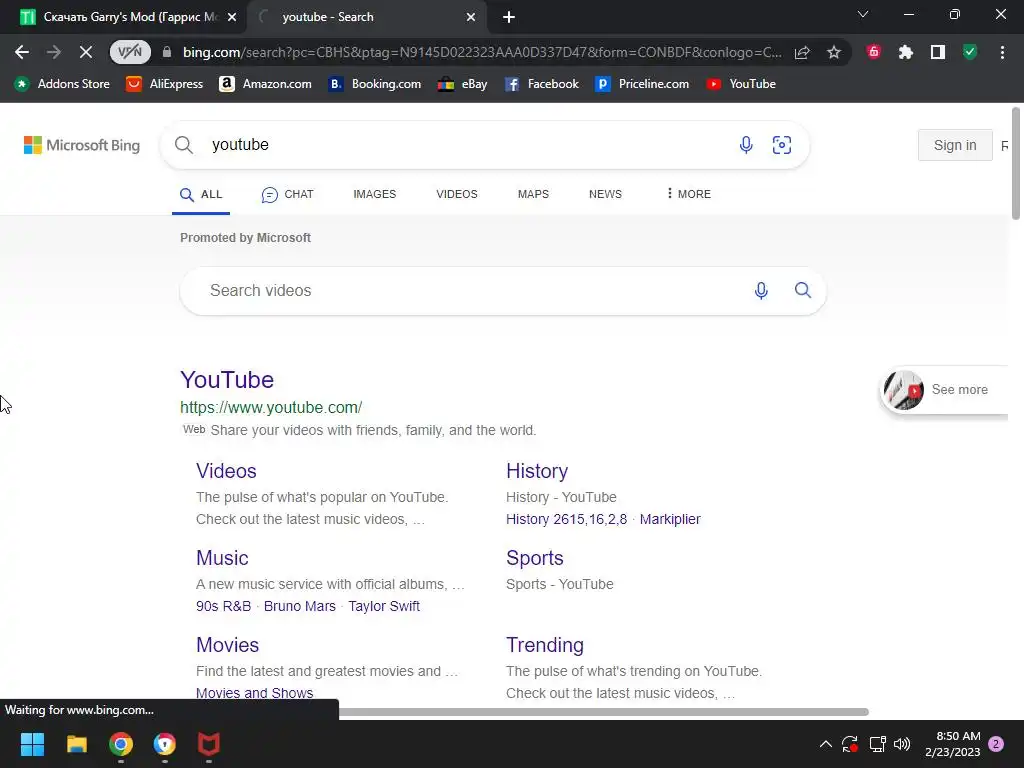This screenshot has height=768, width=1024.
Task: Open the Taylor Swift link
Action: pyautogui.click(x=384, y=606)
